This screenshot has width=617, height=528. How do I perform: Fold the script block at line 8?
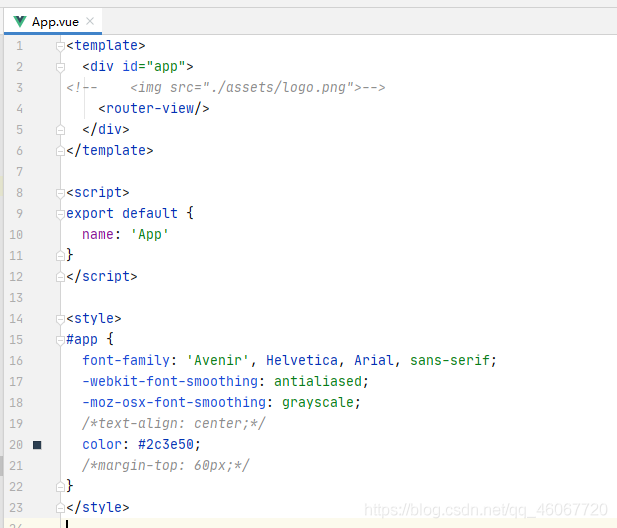click(x=60, y=193)
